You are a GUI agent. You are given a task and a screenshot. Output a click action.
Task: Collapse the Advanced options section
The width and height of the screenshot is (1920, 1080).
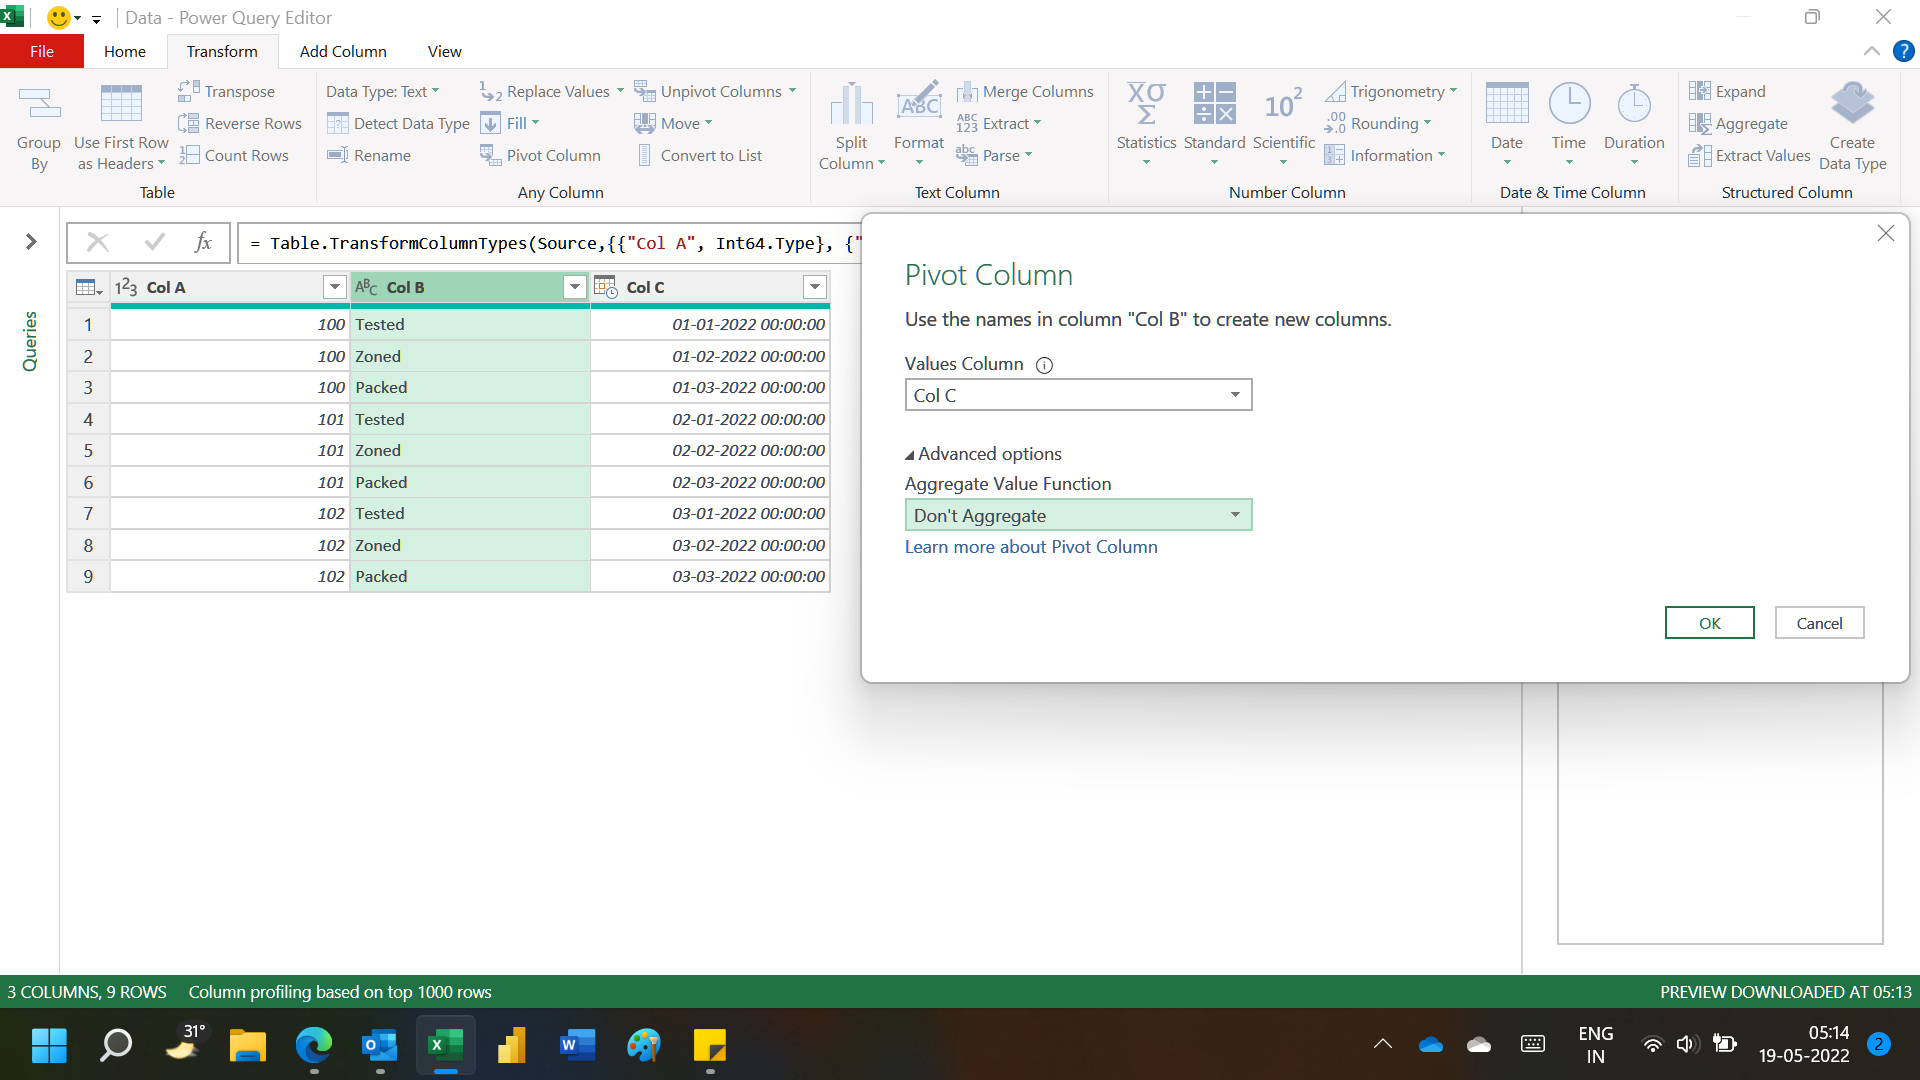pyautogui.click(x=984, y=454)
